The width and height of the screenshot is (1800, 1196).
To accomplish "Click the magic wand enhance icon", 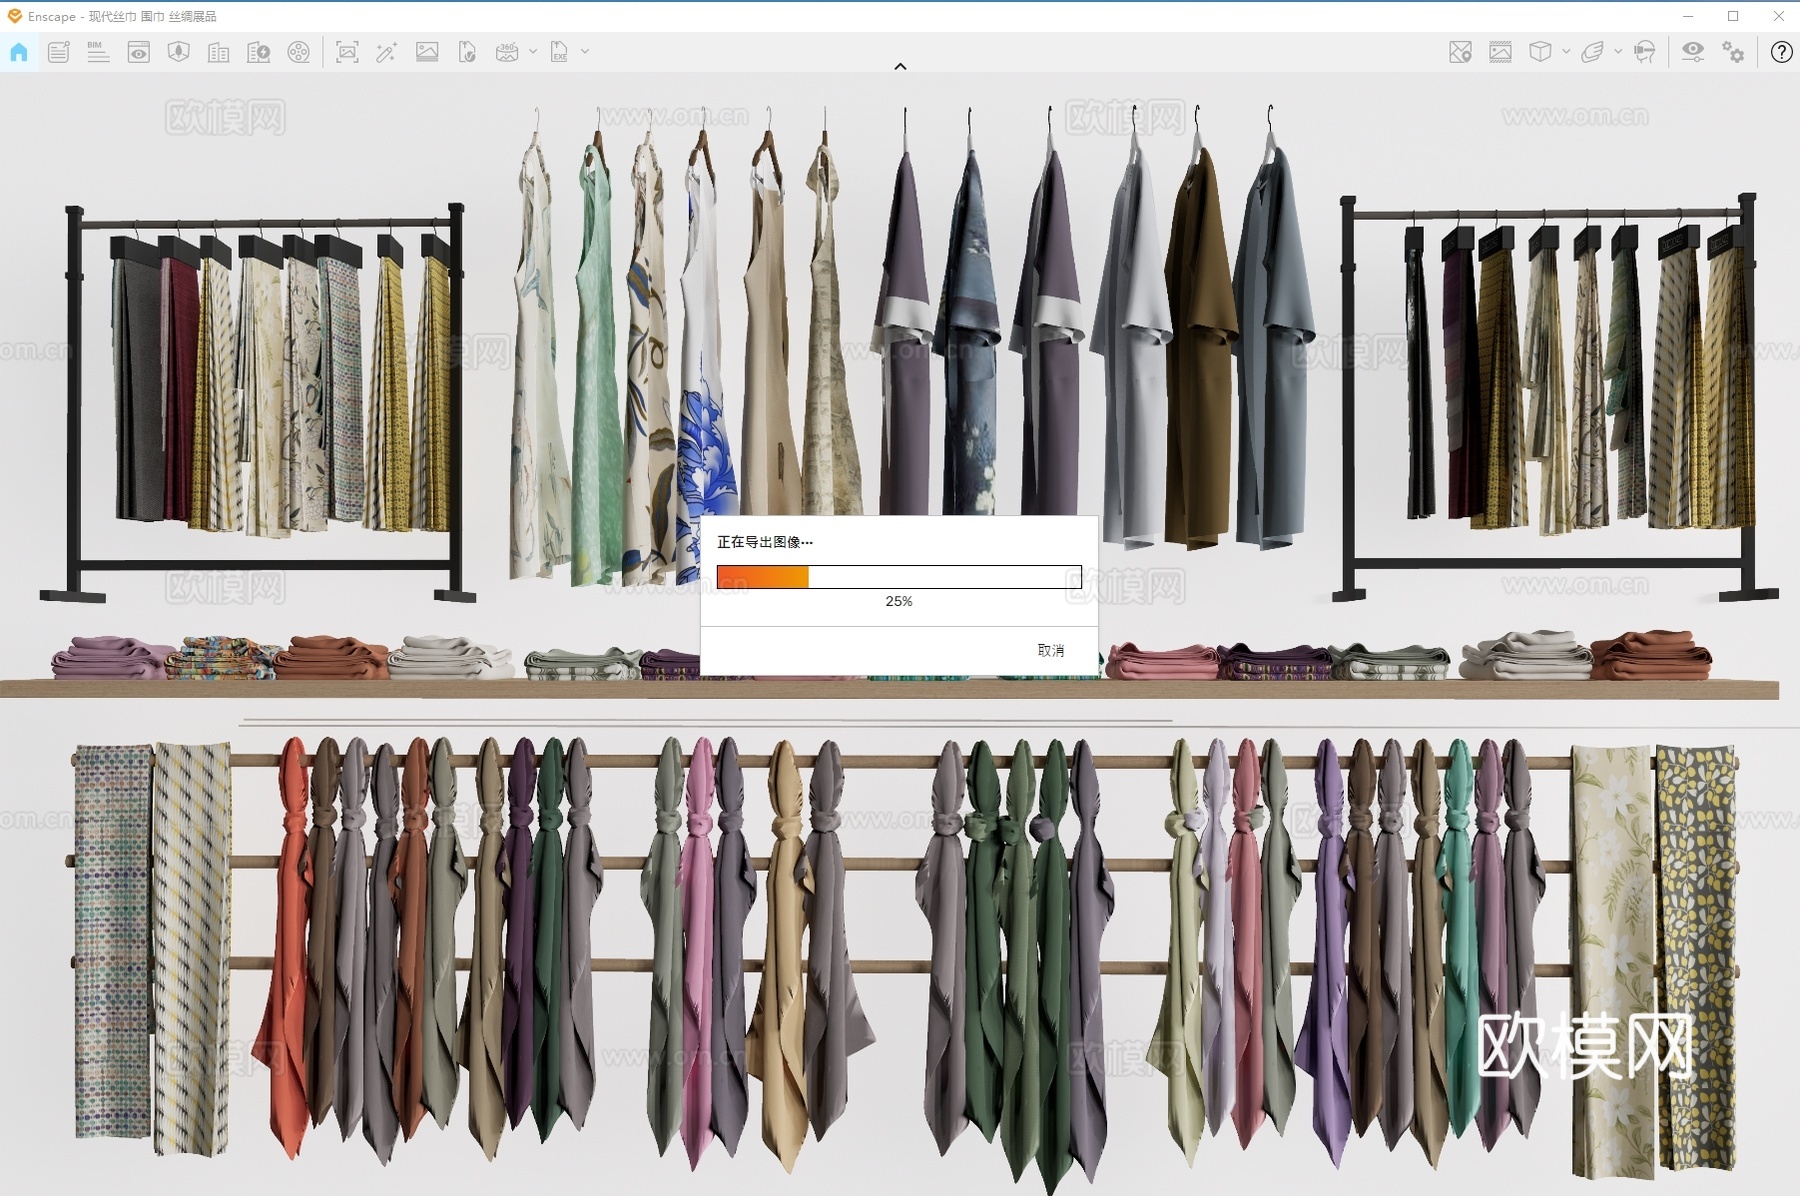I will (x=387, y=52).
